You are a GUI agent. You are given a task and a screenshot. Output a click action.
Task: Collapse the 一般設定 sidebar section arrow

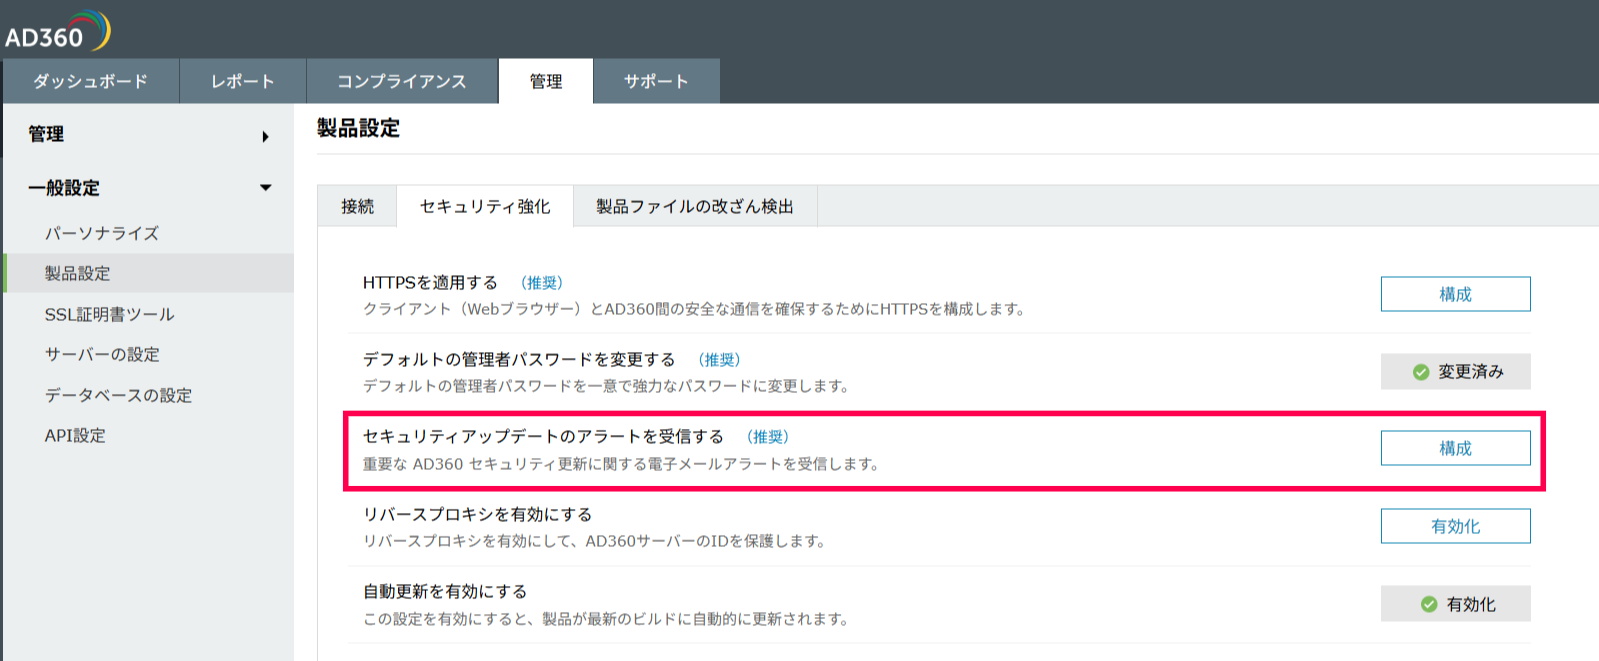[x=266, y=187]
